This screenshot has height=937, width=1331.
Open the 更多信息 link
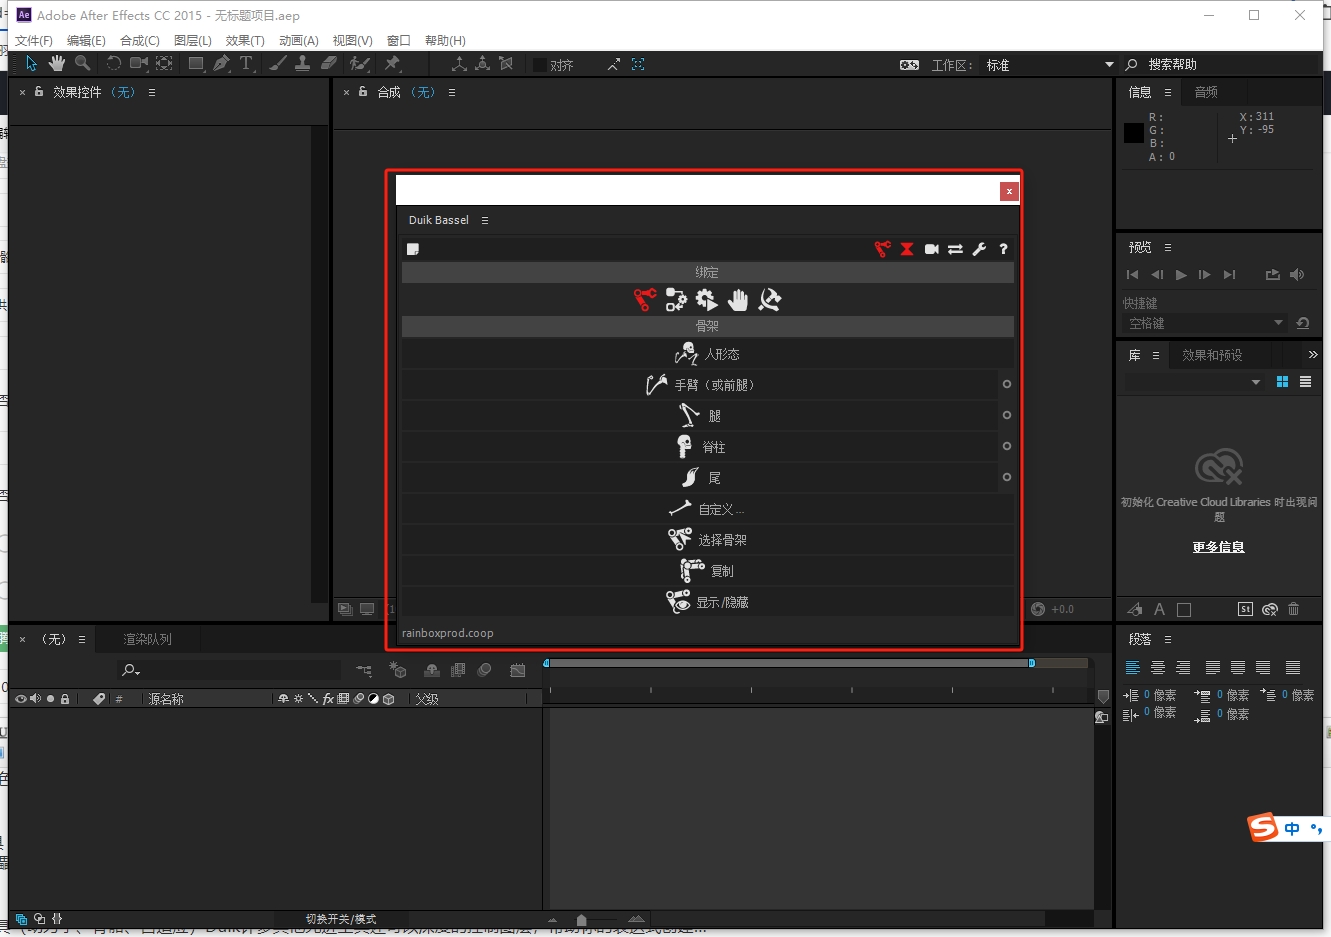click(1218, 547)
